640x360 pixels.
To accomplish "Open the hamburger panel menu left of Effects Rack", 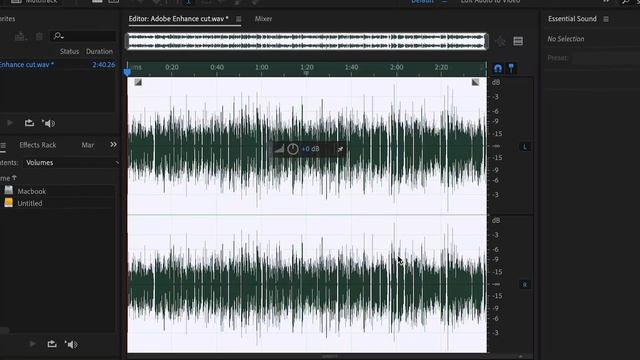I will click(x=3, y=145).
